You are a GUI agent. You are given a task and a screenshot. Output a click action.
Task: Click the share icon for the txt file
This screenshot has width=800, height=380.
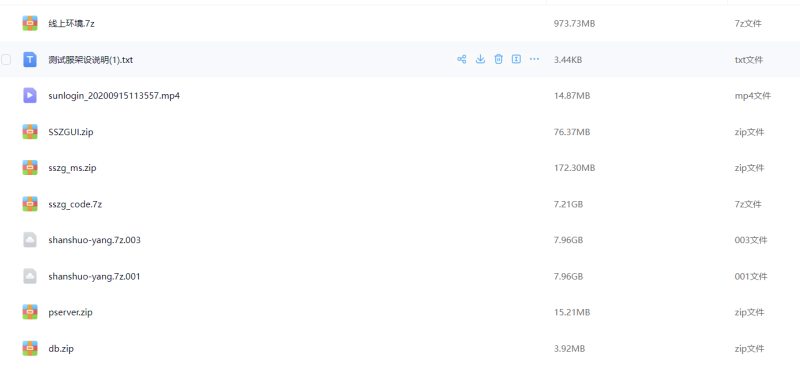(462, 59)
